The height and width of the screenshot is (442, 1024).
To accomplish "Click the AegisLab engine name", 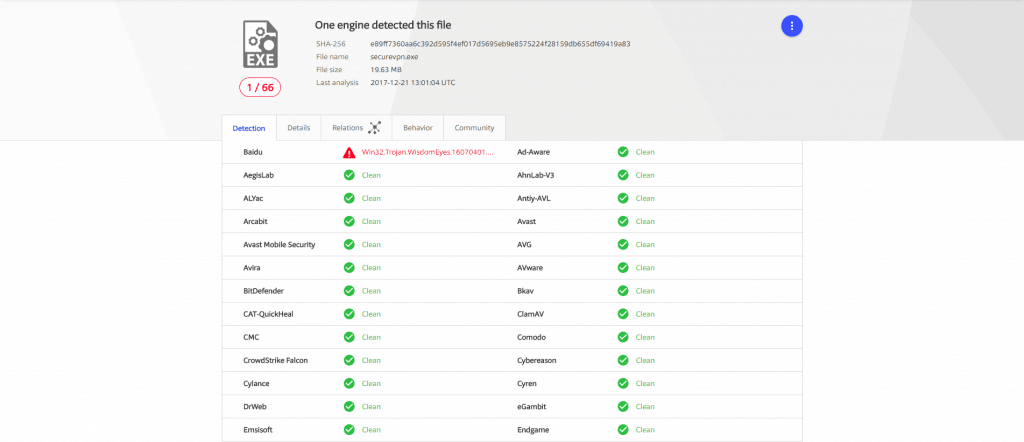I will (x=257, y=175).
